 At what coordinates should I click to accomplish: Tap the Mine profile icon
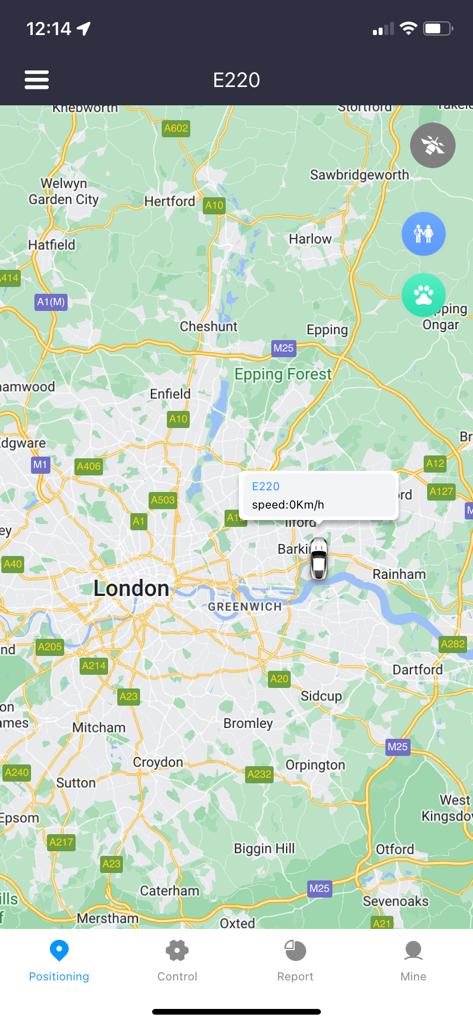click(x=413, y=951)
